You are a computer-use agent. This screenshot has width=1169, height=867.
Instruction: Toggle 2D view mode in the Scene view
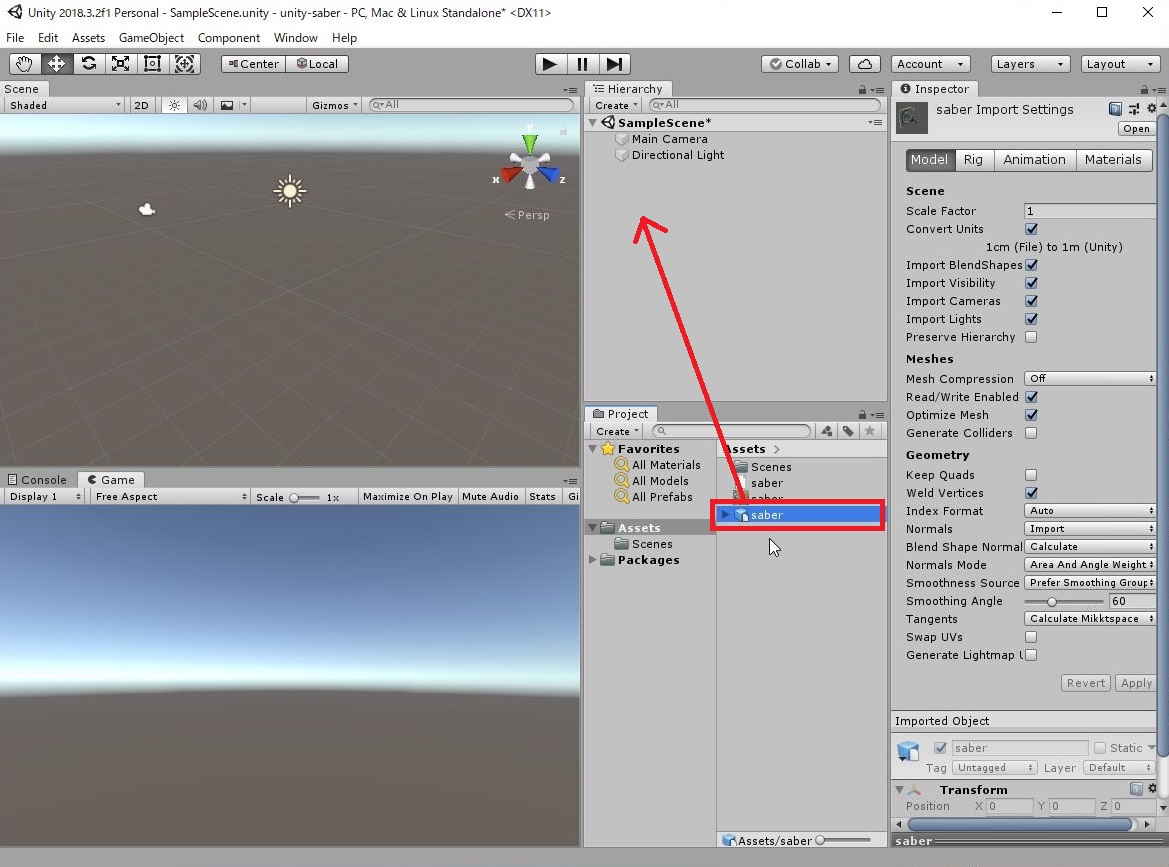coord(141,104)
